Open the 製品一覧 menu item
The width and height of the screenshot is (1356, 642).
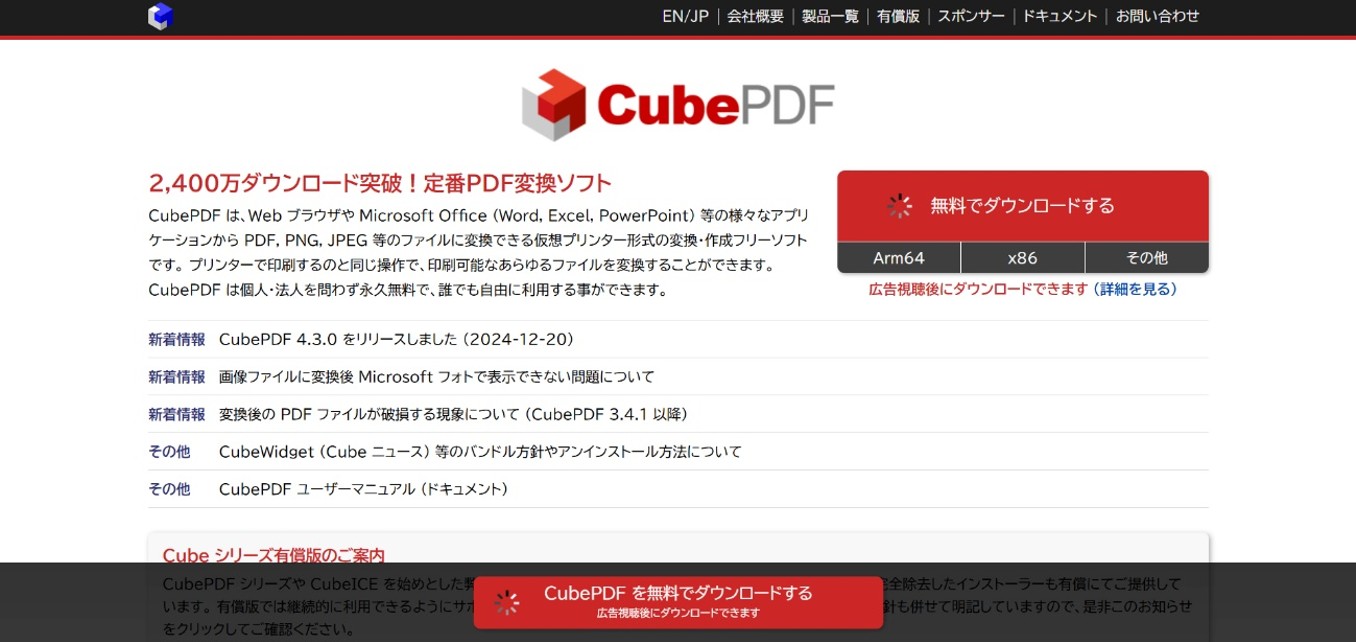[829, 16]
